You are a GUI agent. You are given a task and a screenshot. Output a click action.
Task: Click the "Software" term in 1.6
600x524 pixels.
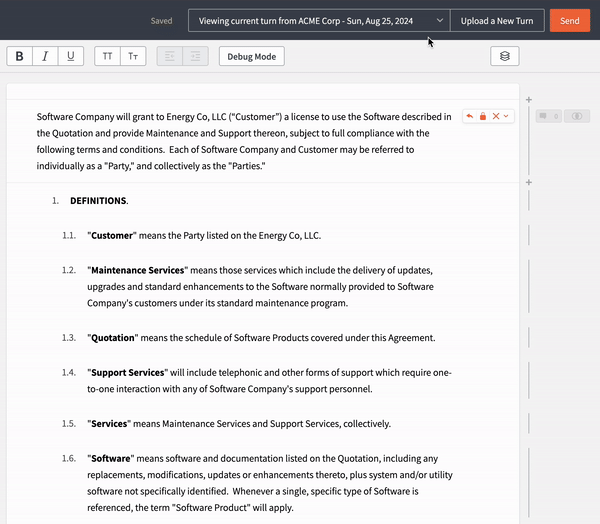(x=111, y=459)
